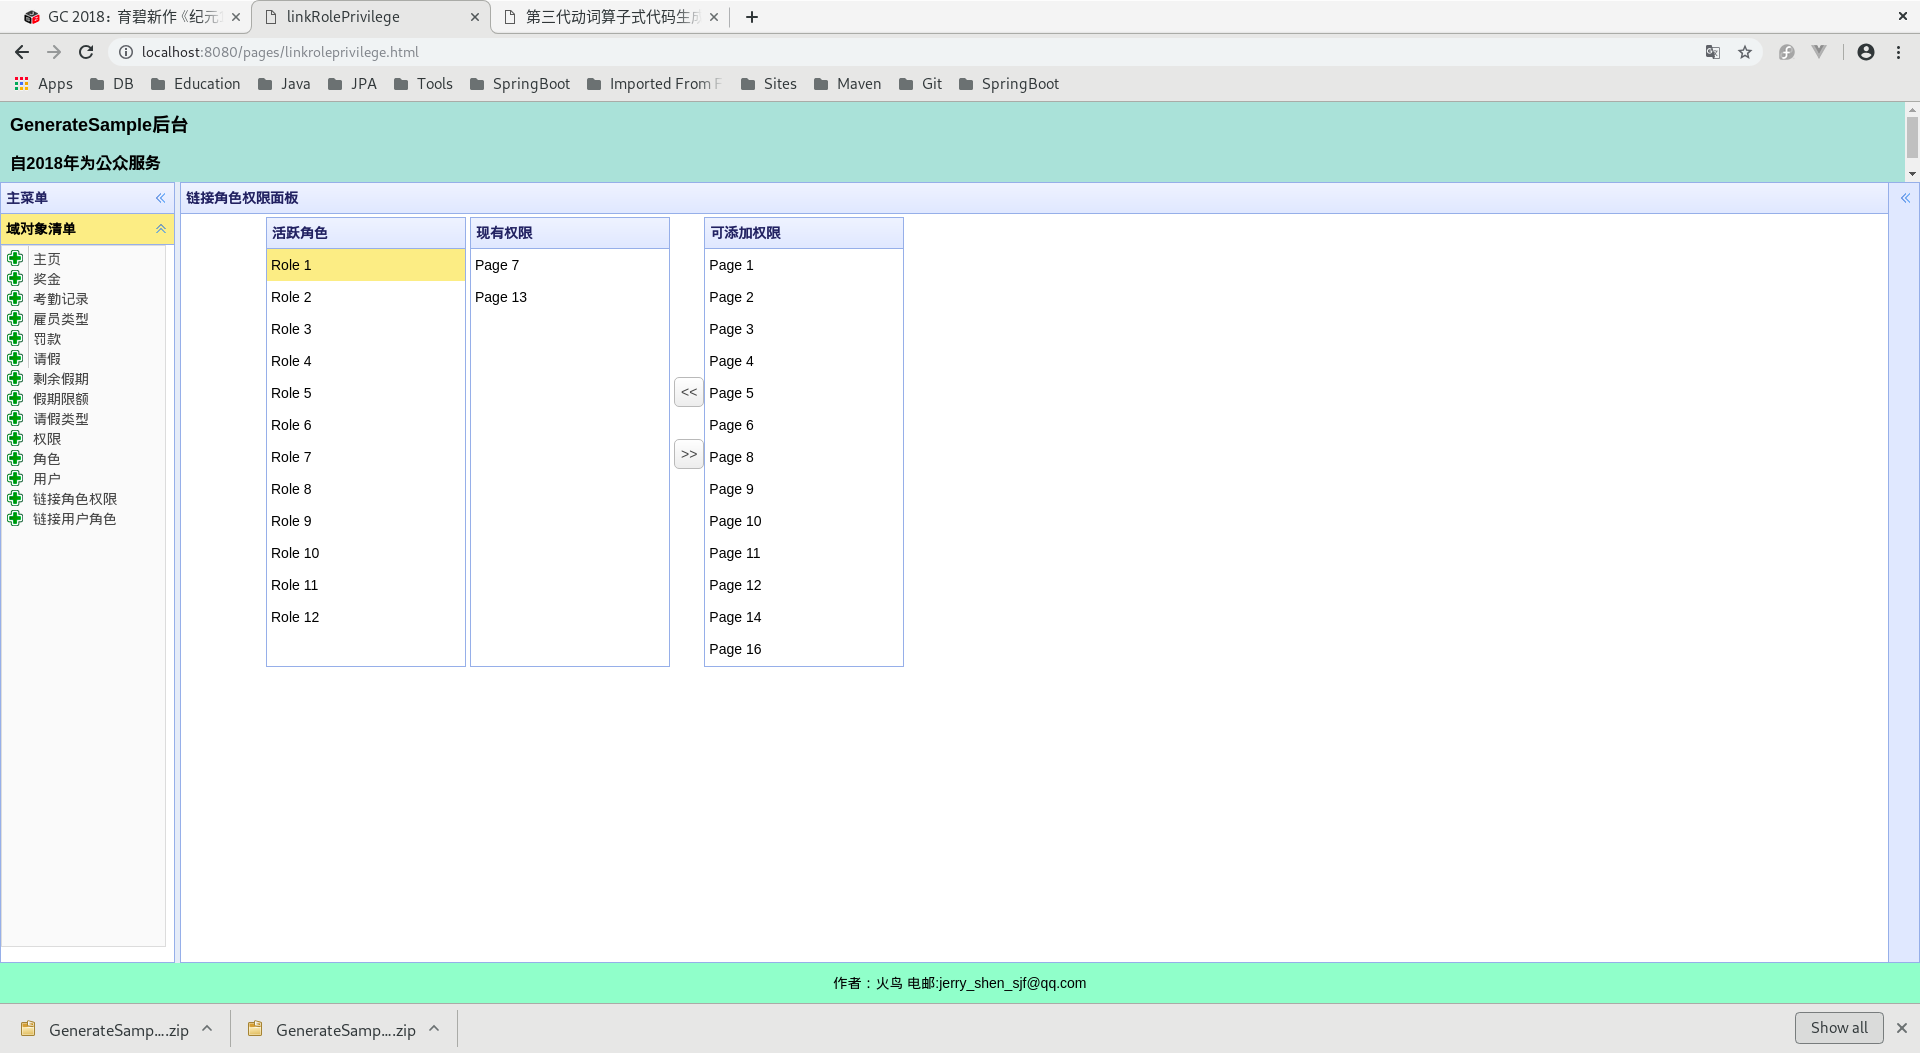
Task: Click the green plus icon beside 链接用户角色
Action: point(15,518)
